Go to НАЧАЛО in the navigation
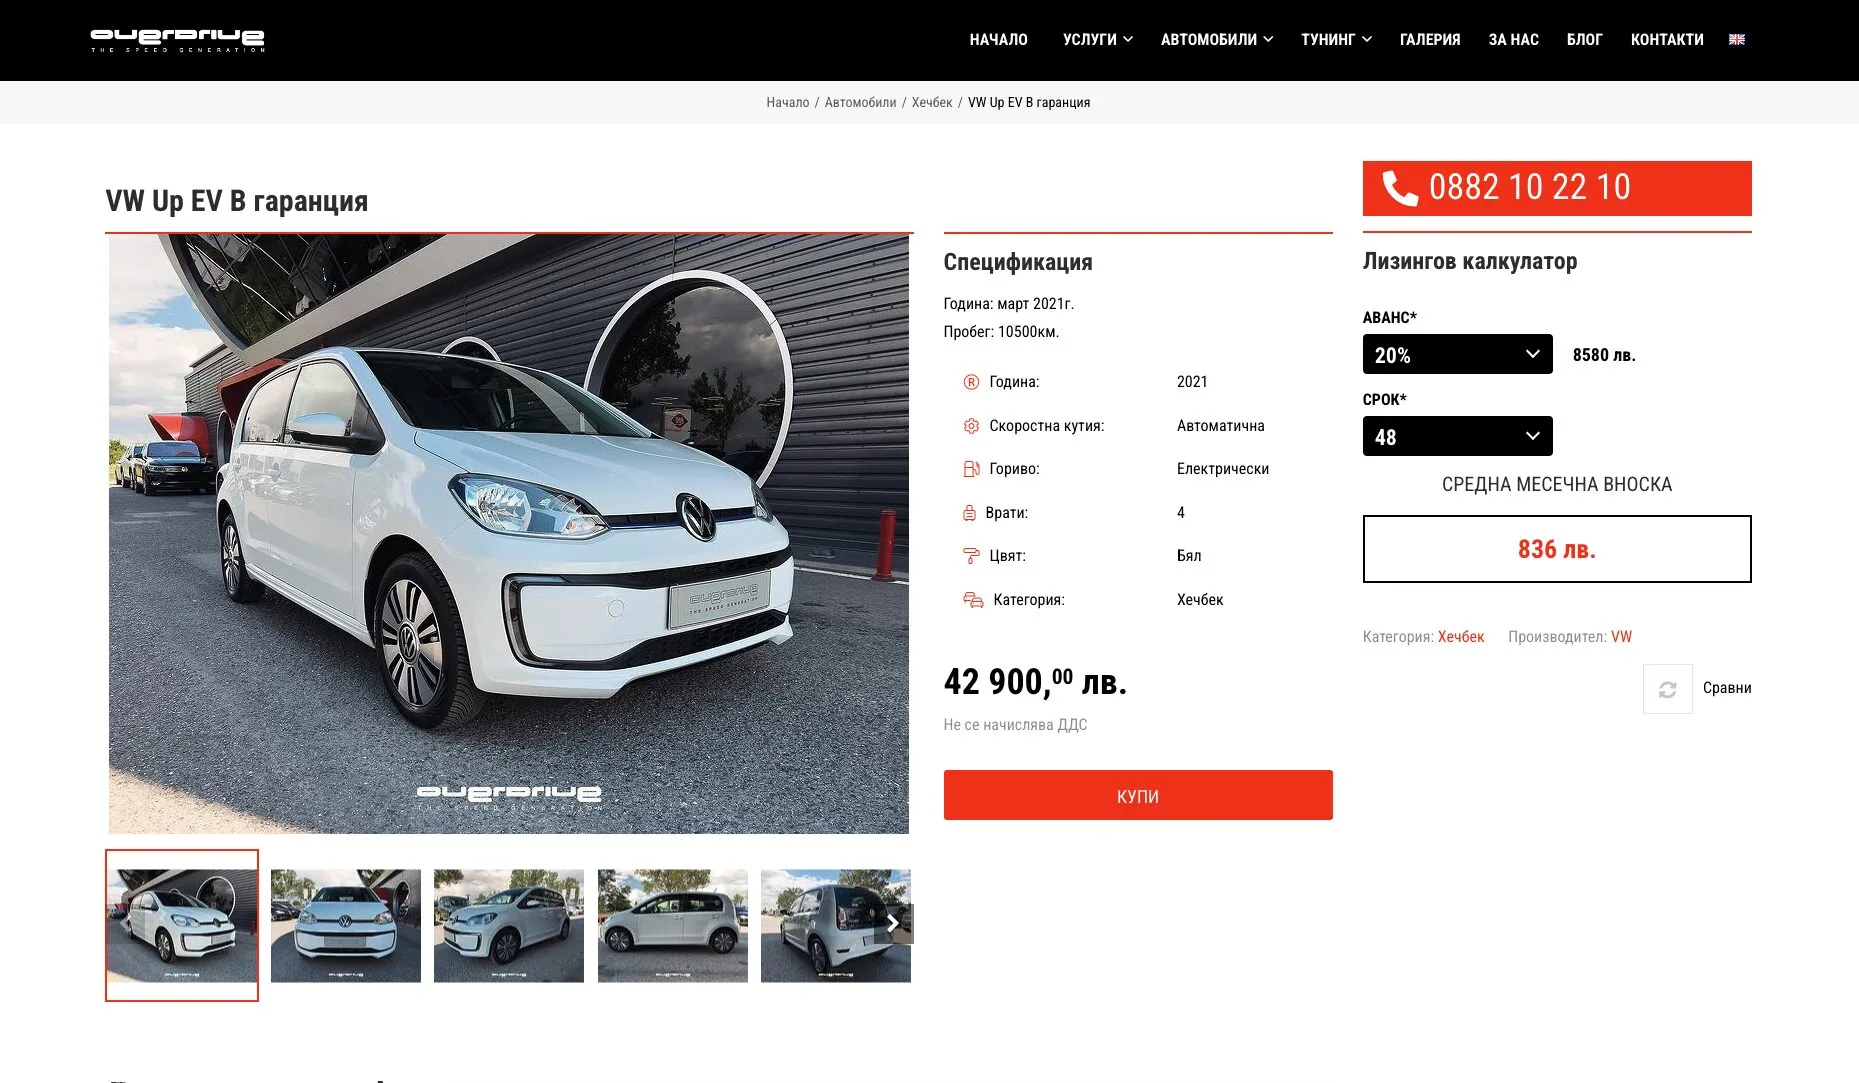Image resolution: width=1859 pixels, height=1083 pixels. (x=998, y=40)
